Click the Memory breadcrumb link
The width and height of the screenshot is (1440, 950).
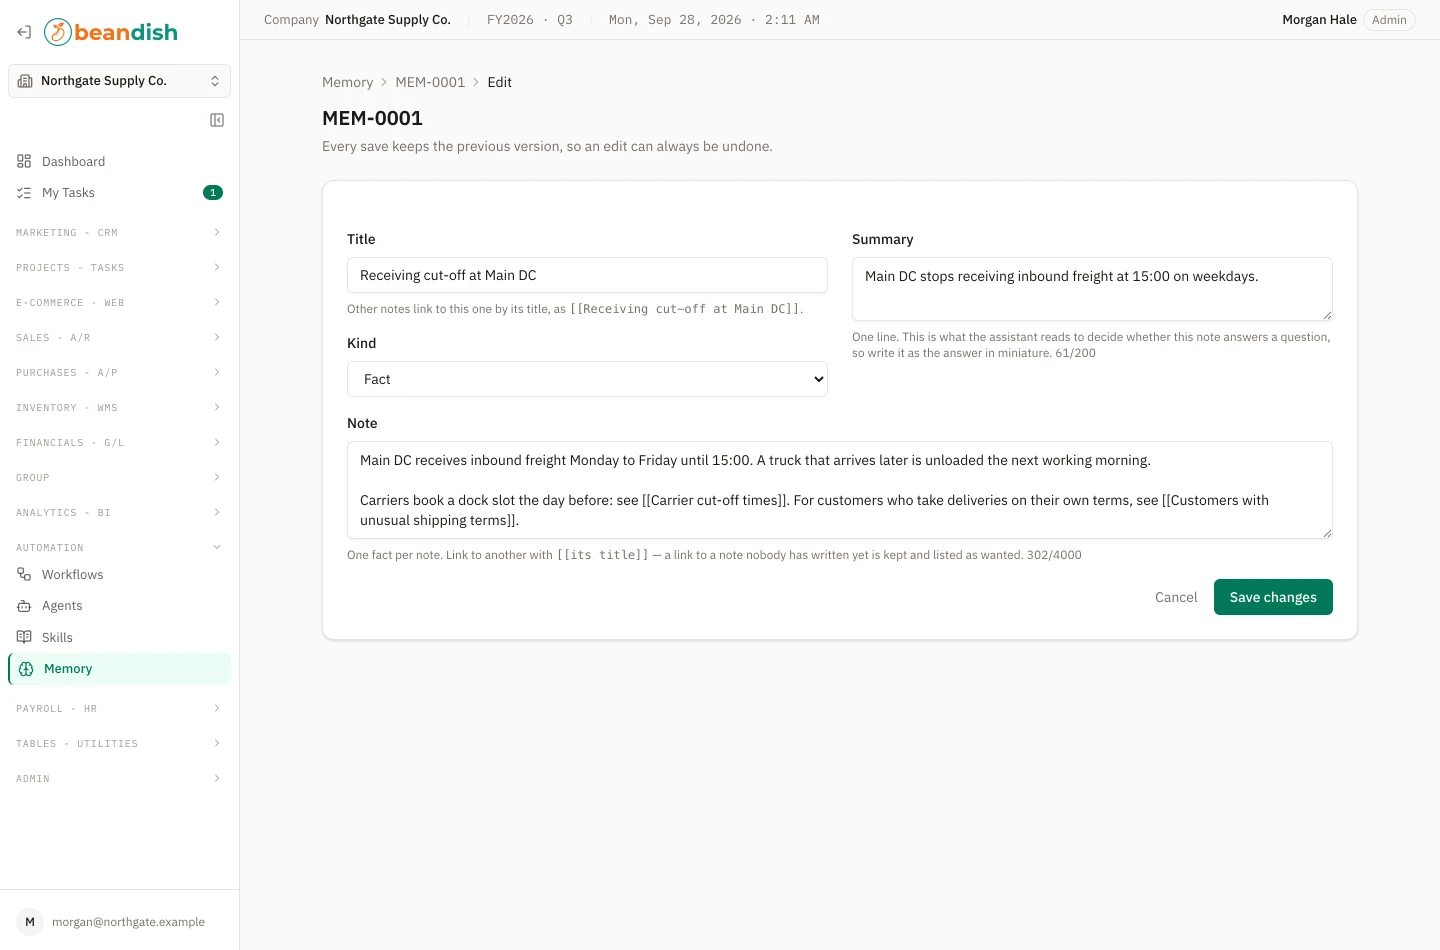click(x=347, y=82)
